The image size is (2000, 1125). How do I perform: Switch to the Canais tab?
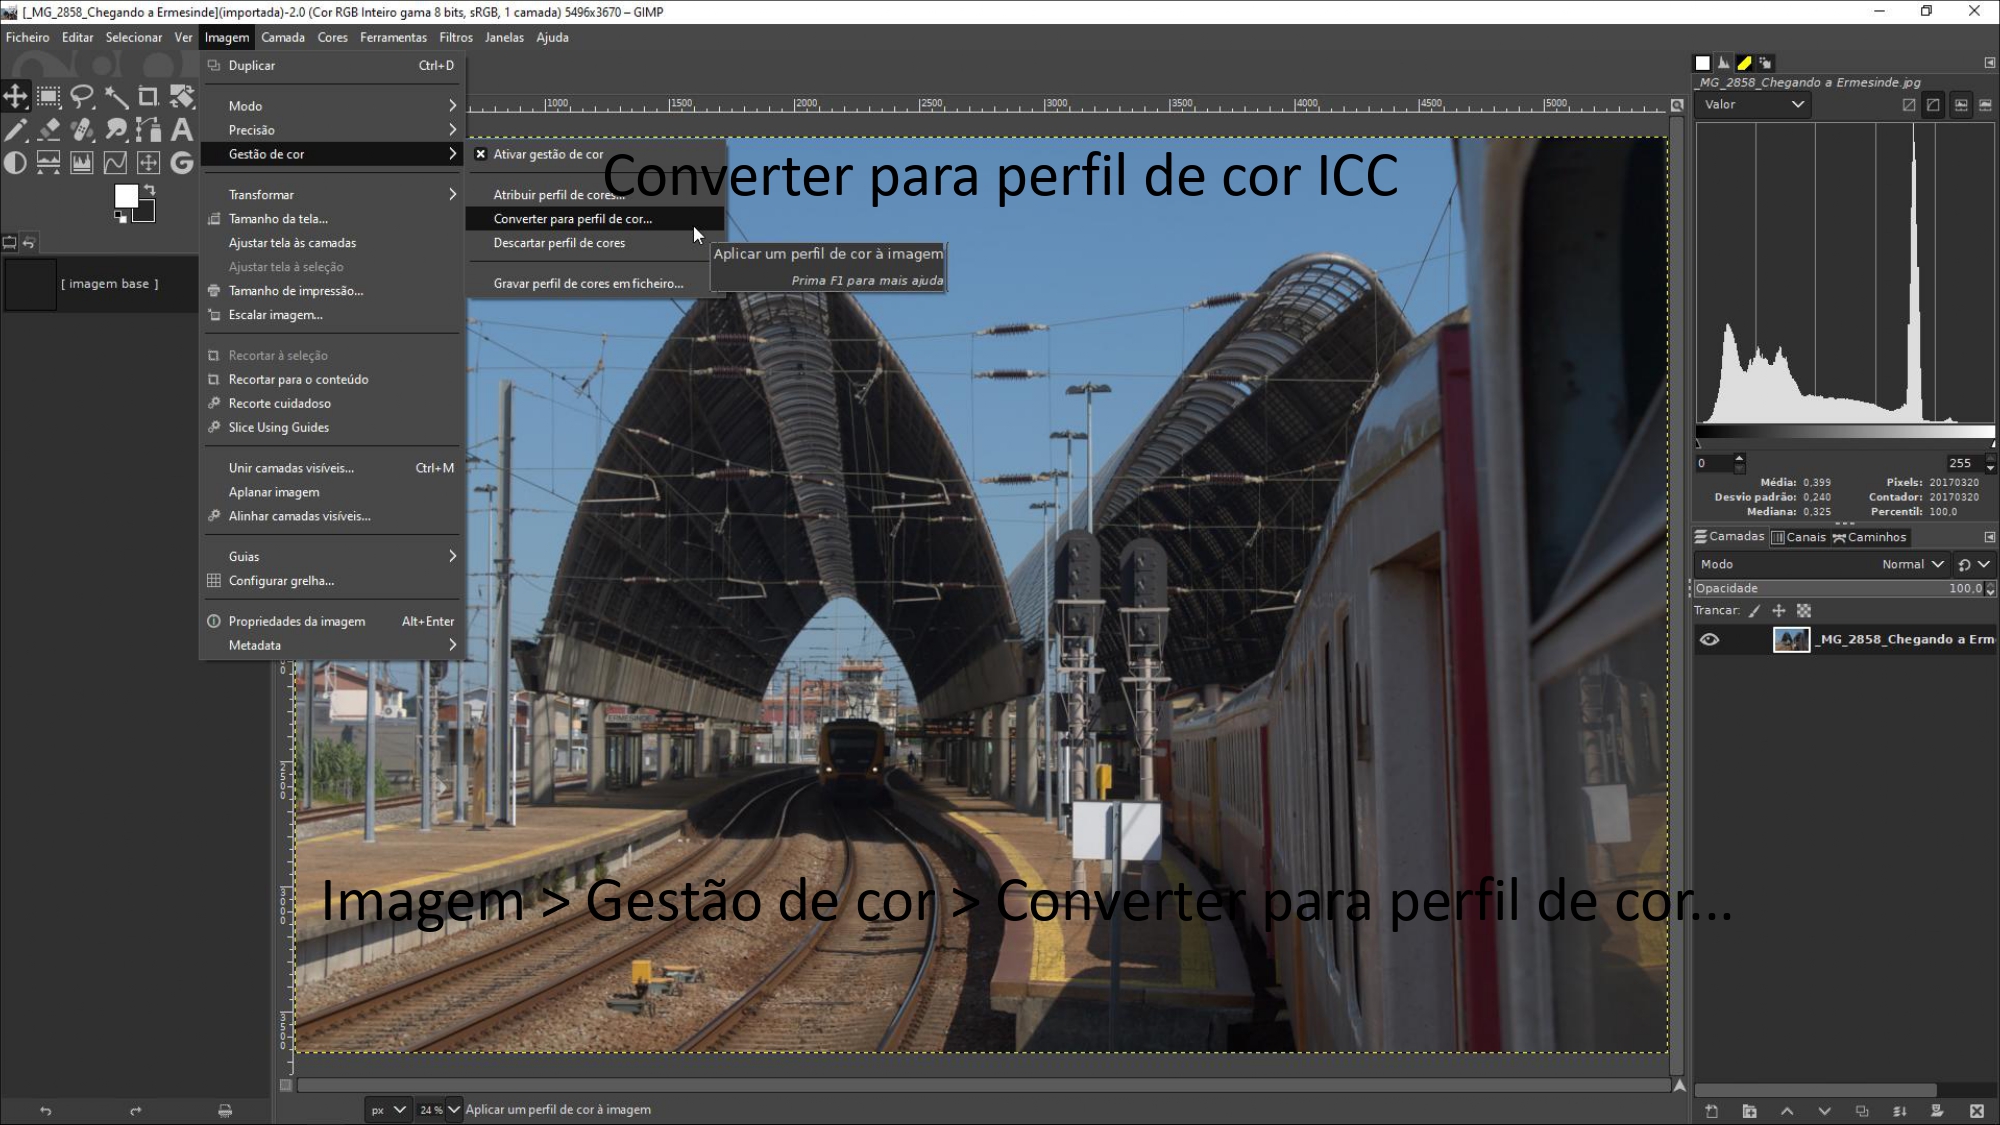(x=1799, y=537)
